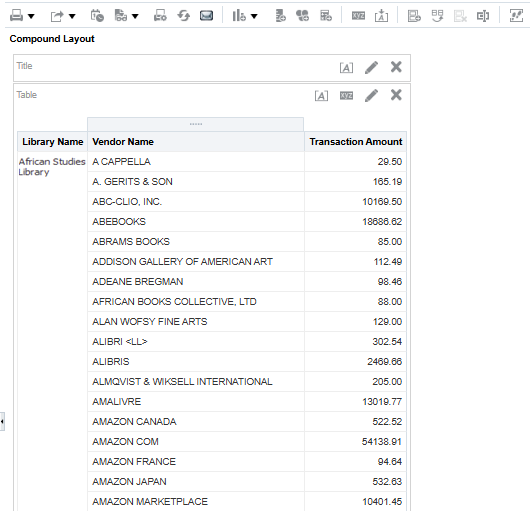Viewport: 530px width, 511px height.
Task: Click vendor AMALIVRE
Action: [117, 401]
